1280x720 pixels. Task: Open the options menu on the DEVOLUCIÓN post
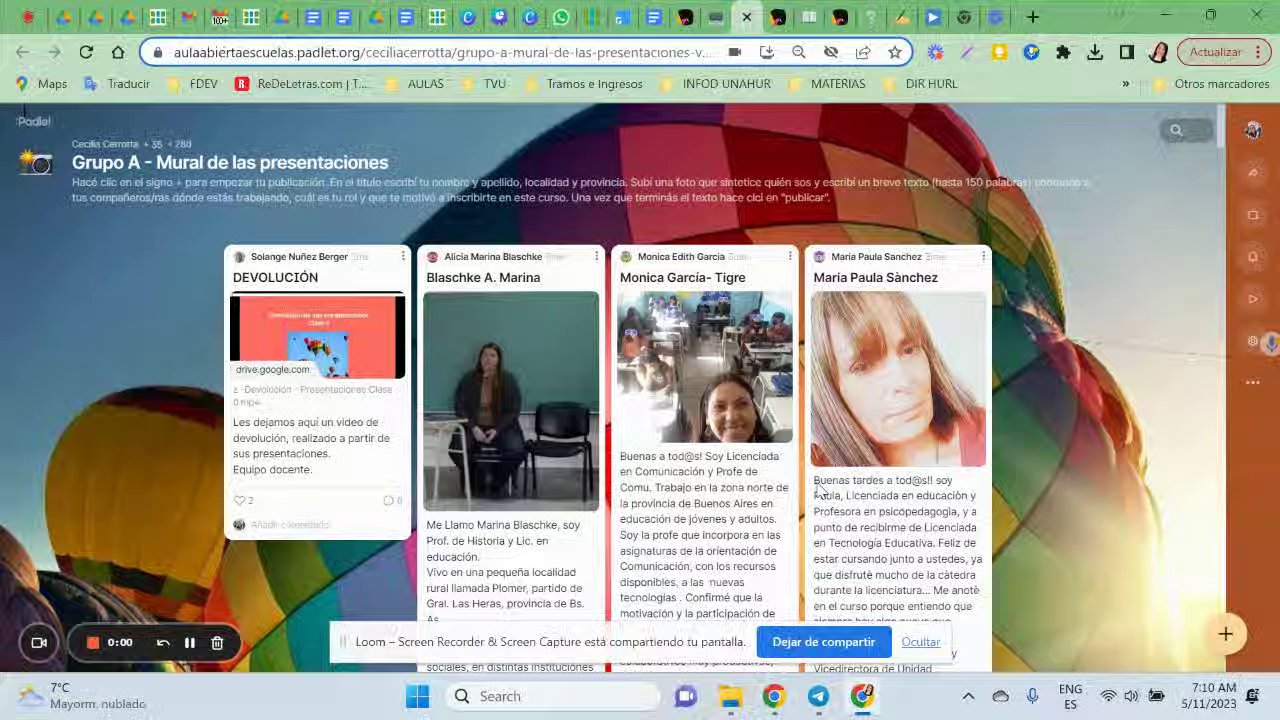click(x=403, y=257)
